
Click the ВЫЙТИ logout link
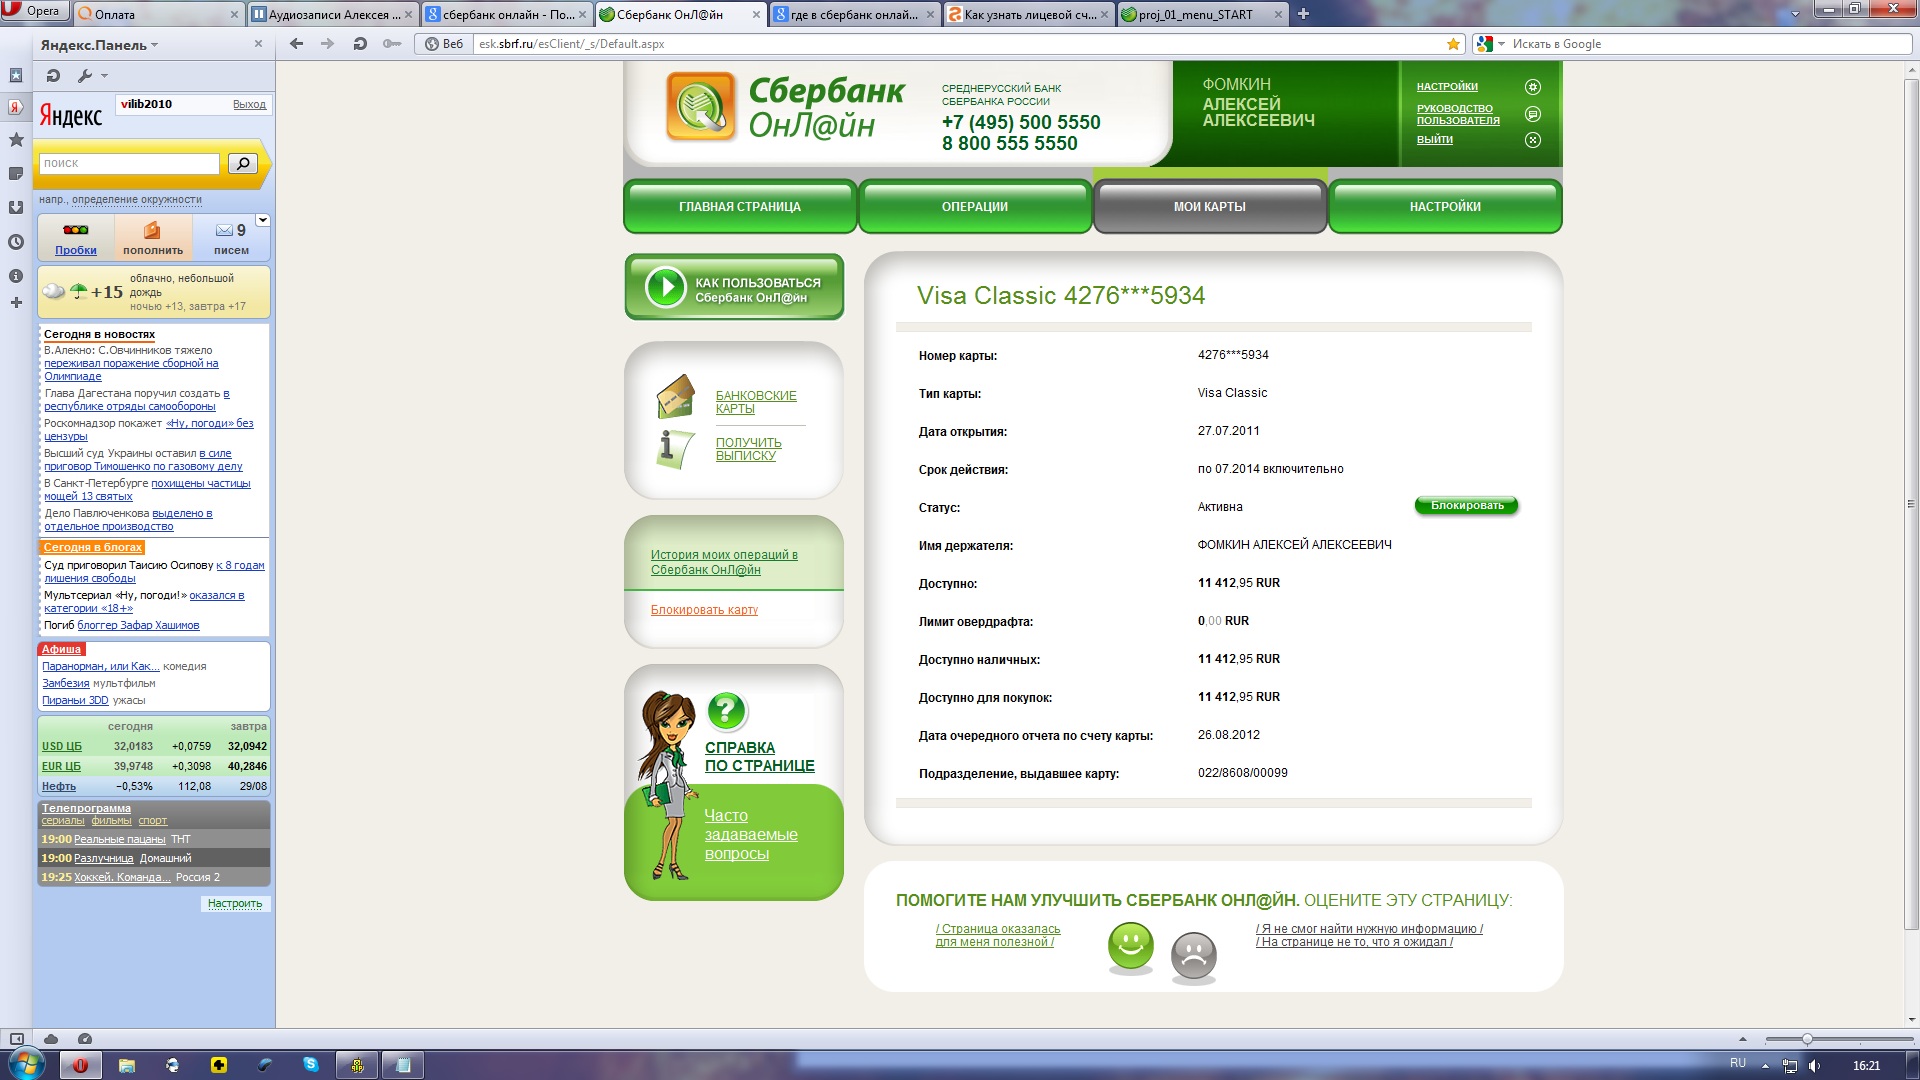(x=1434, y=140)
